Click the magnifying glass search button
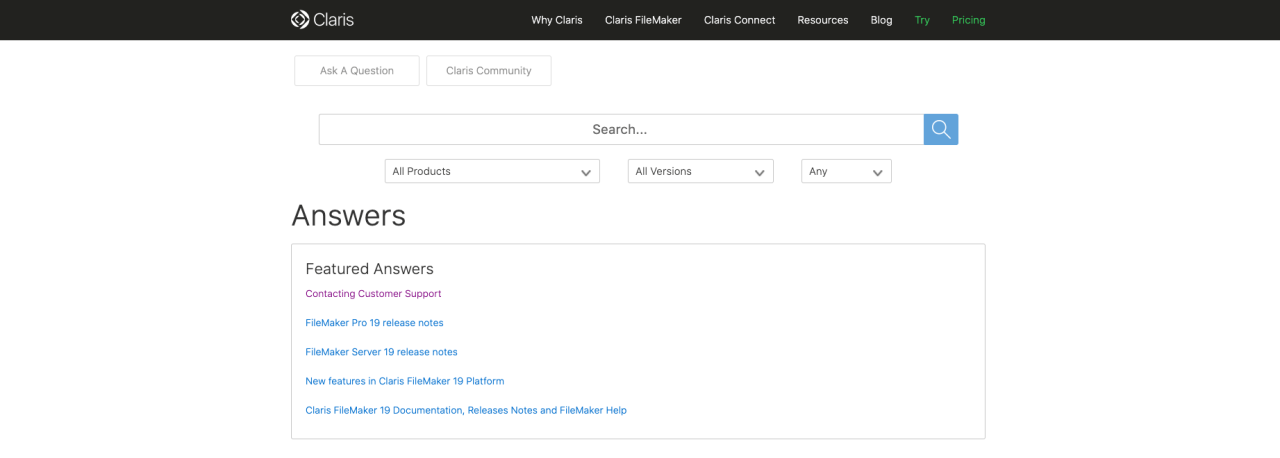 pyautogui.click(x=941, y=129)
